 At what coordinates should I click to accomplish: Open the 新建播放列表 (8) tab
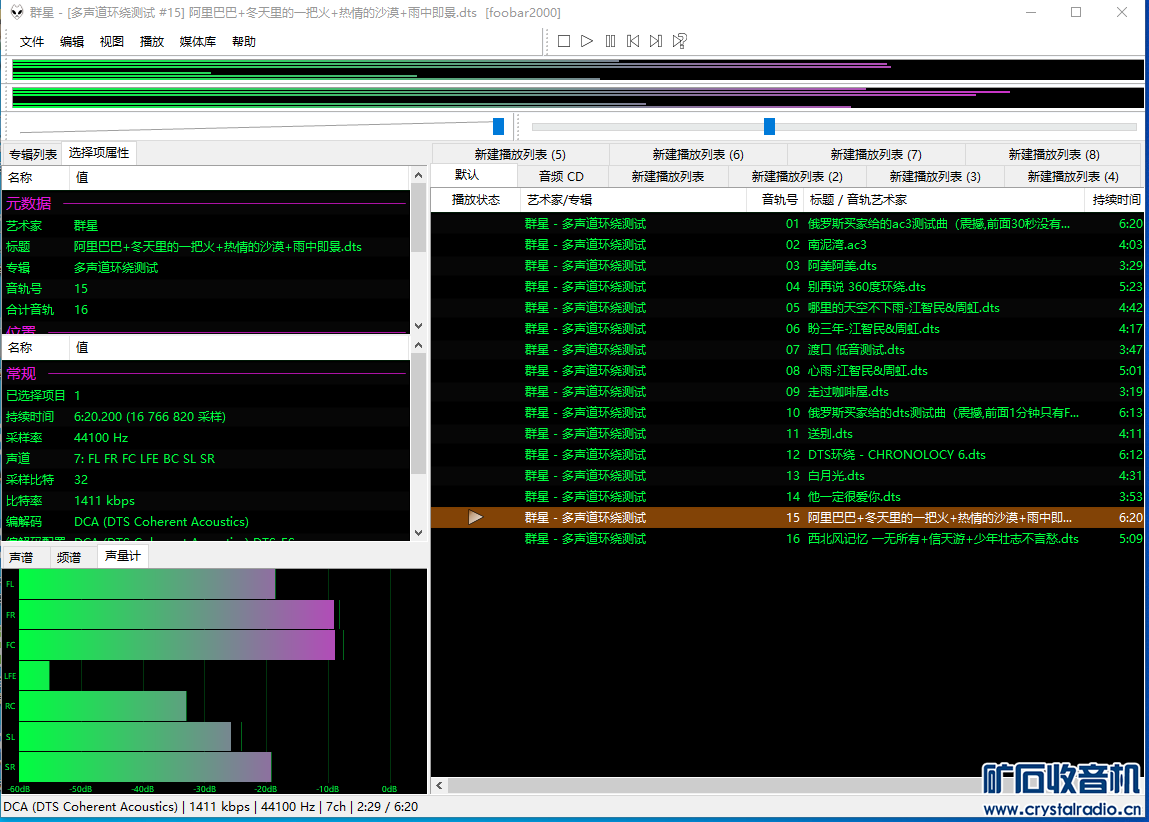click(1054, 155)
